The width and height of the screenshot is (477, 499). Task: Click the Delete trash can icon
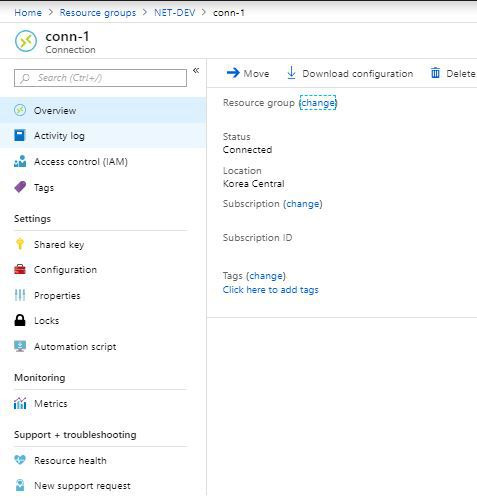coord(435,73)
